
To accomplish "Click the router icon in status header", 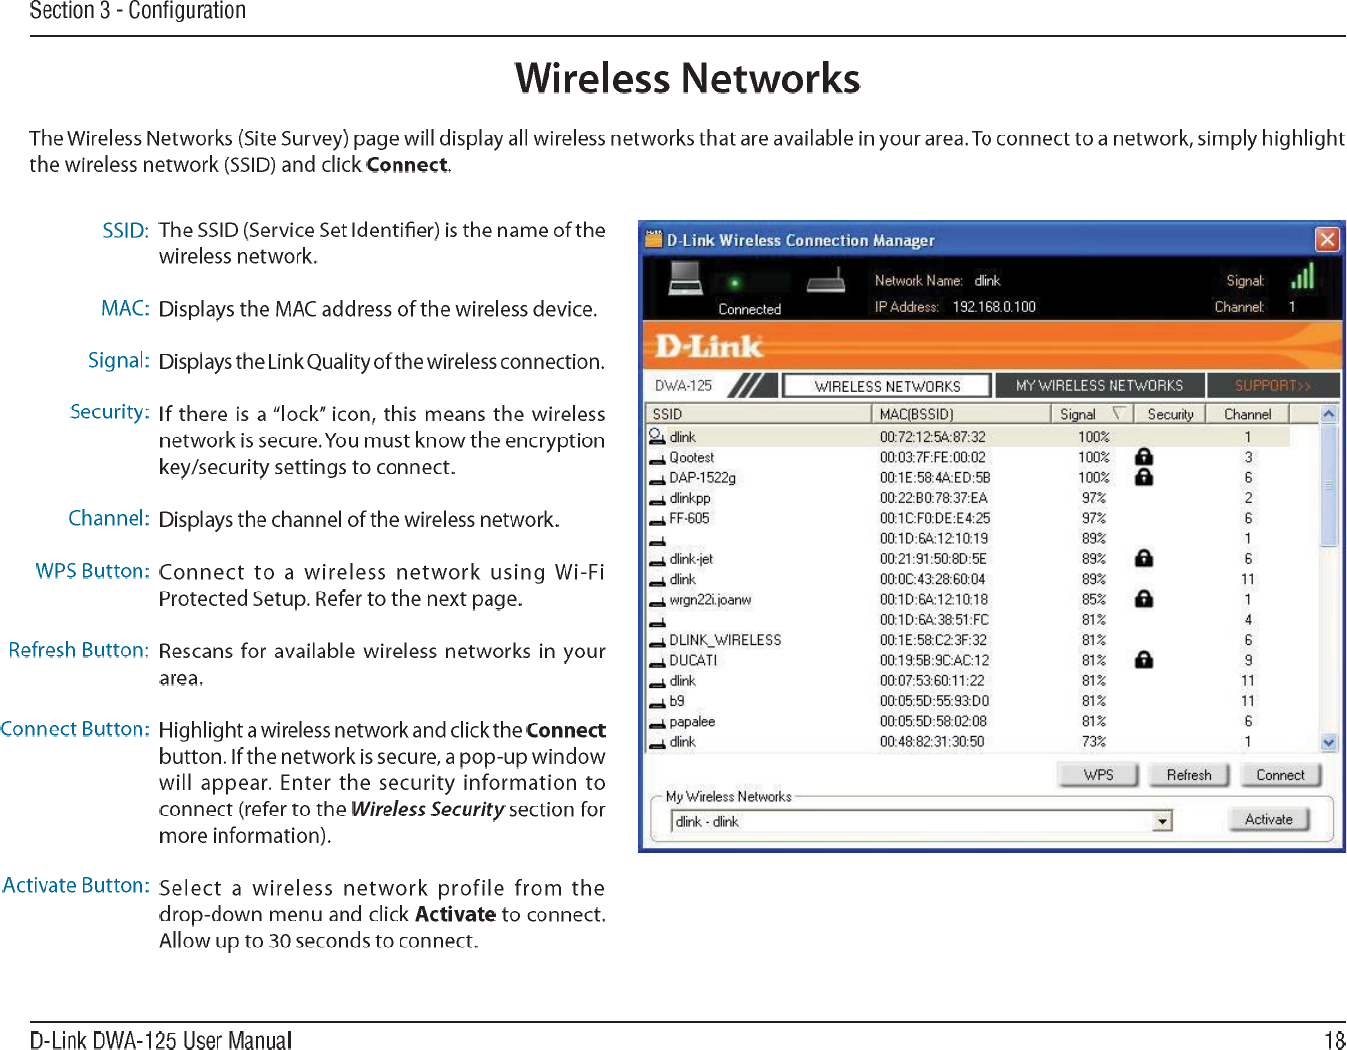I will tap(826, 280).
